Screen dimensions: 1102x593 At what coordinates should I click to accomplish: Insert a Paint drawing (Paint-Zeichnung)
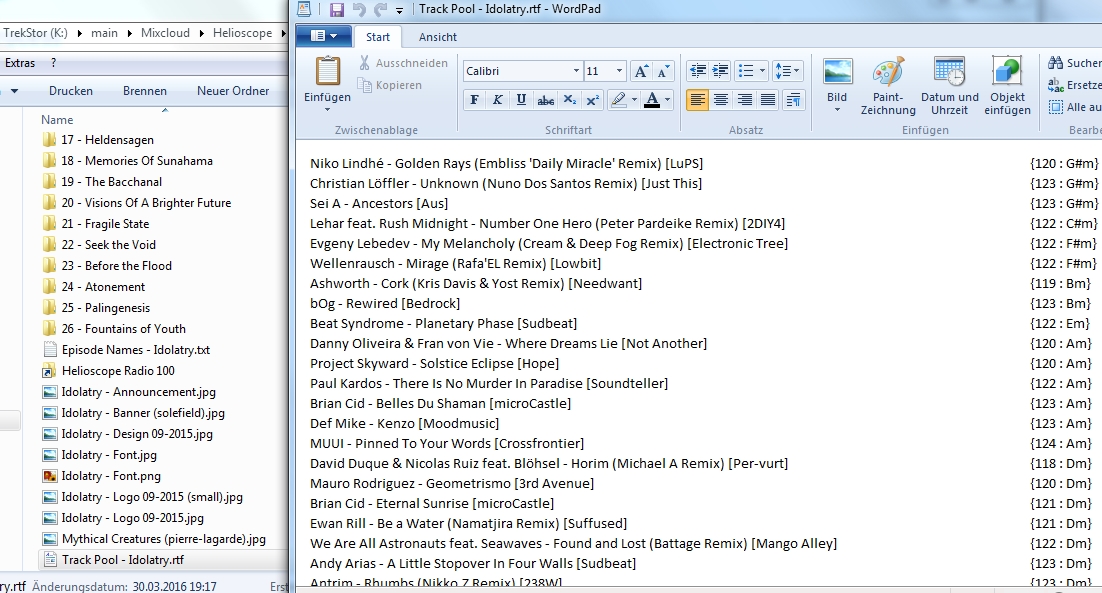coord(887,86)
